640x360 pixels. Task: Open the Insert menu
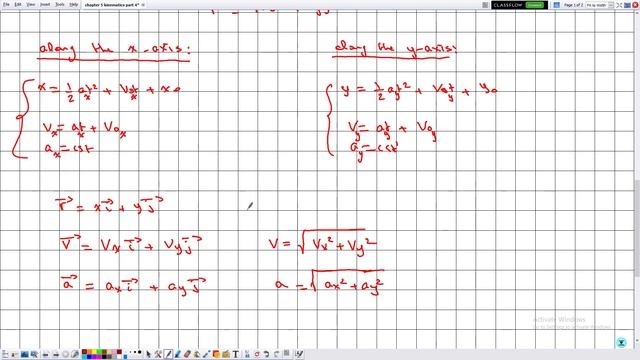45,4
